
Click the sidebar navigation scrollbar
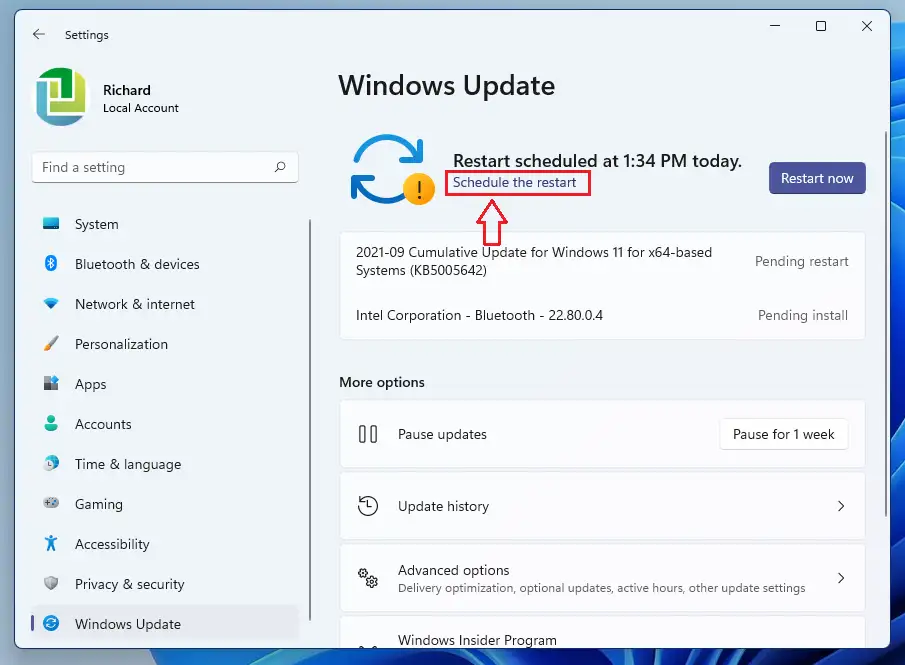[x=310, y=420]
